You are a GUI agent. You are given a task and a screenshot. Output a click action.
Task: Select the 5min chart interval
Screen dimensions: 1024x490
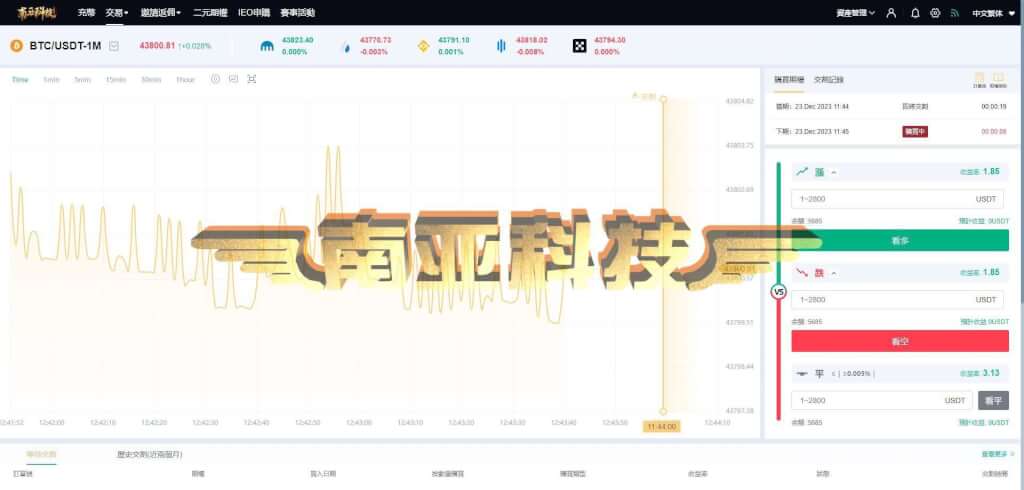82,80
